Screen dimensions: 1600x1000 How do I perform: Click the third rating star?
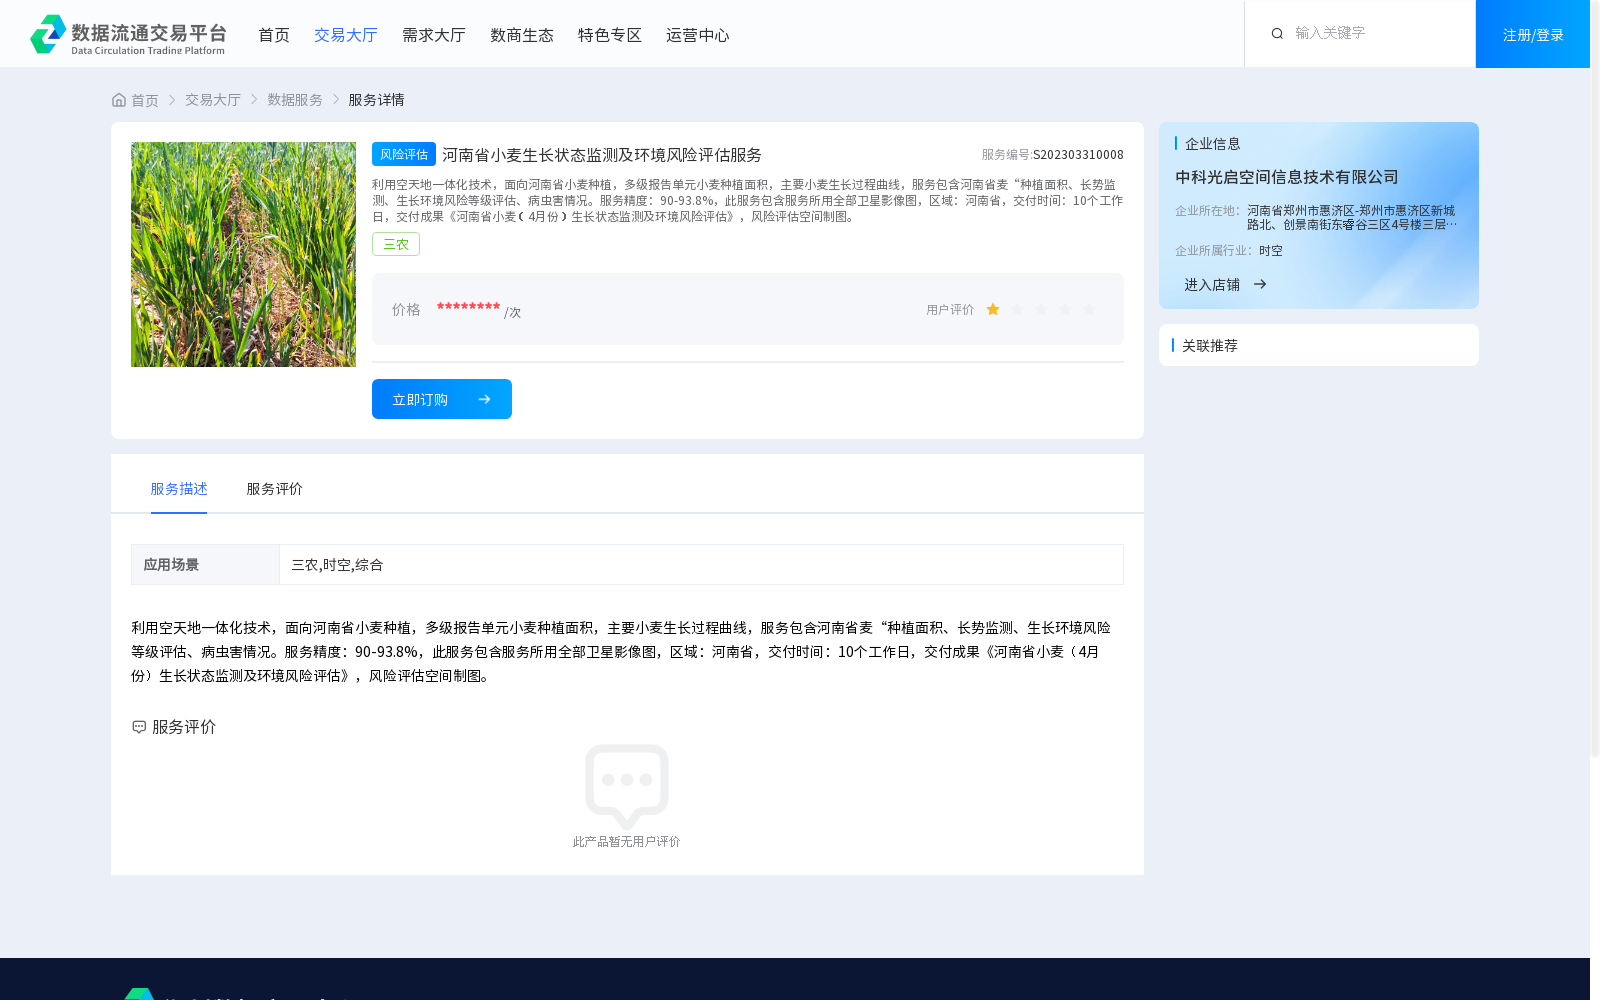coord(1041,310)
